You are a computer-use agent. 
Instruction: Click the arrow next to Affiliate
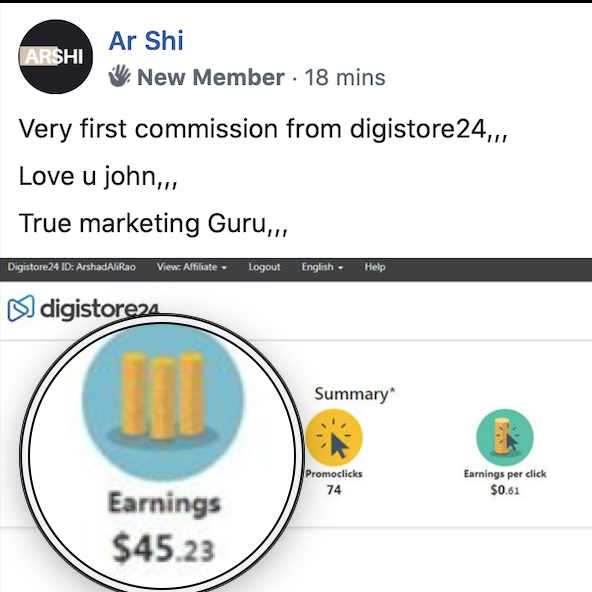tap(224, 268)
